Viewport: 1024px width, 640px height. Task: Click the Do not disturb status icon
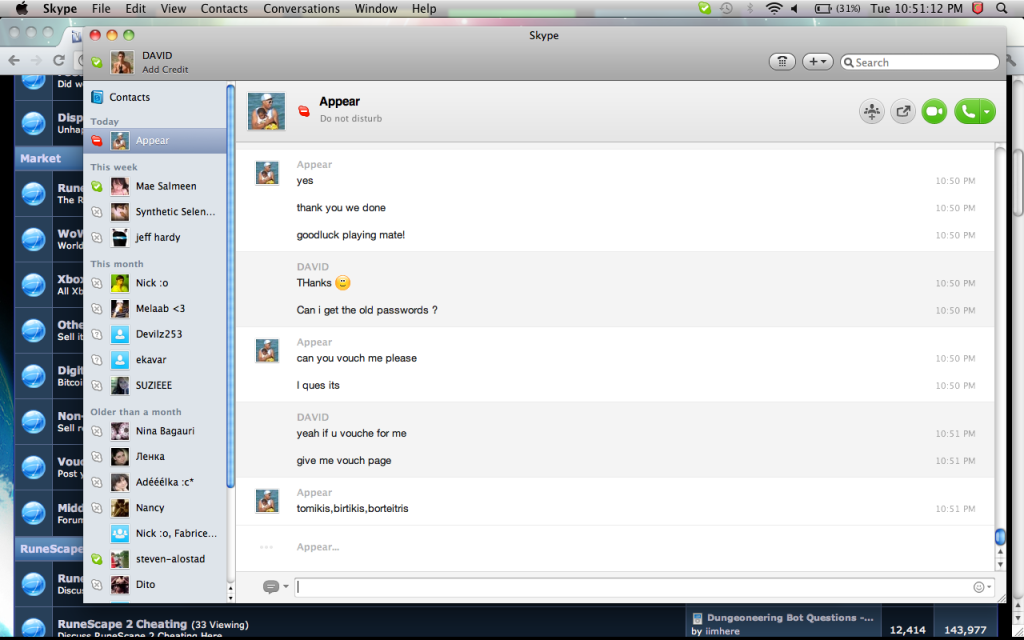tap(304, 111)
